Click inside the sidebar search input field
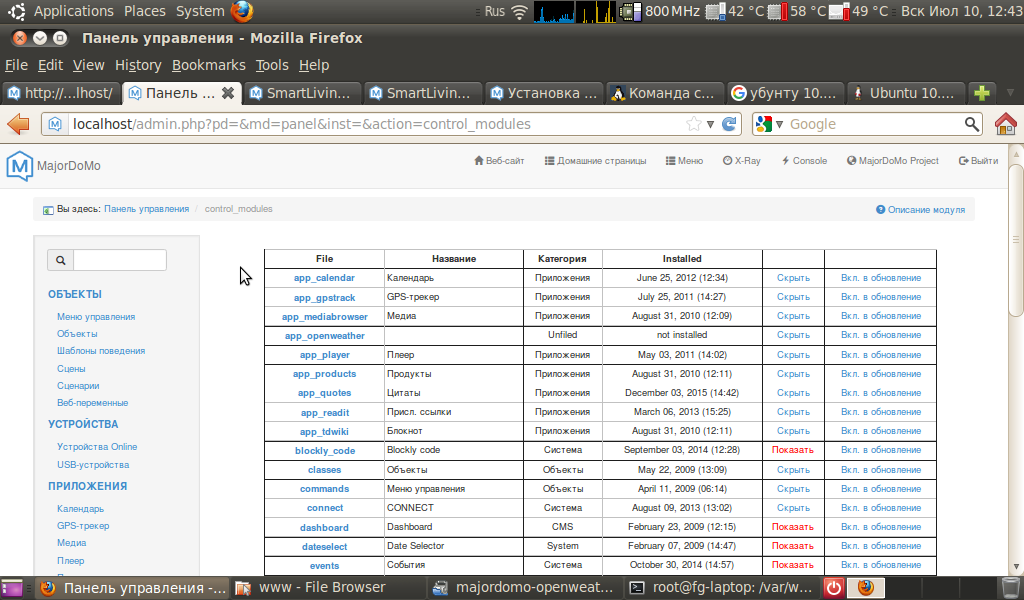This screenshot has height=600, width=1024. [120, 259]
